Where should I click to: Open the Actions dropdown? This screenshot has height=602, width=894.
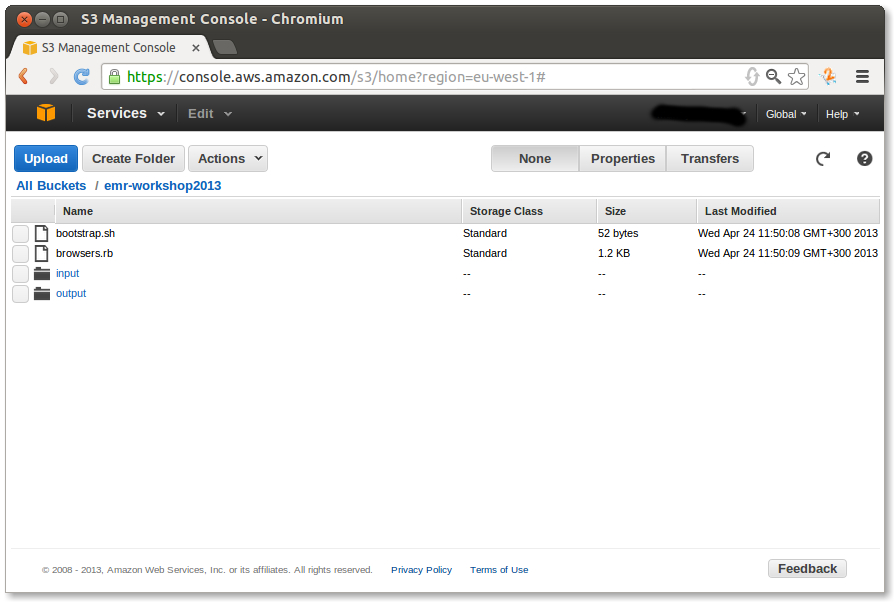coord(229,158)
